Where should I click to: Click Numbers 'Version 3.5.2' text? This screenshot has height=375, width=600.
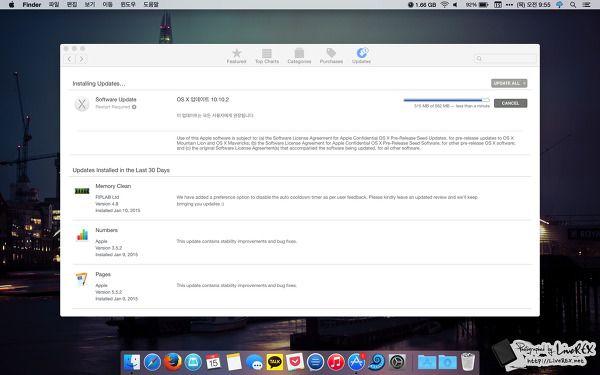coord(108,248)
